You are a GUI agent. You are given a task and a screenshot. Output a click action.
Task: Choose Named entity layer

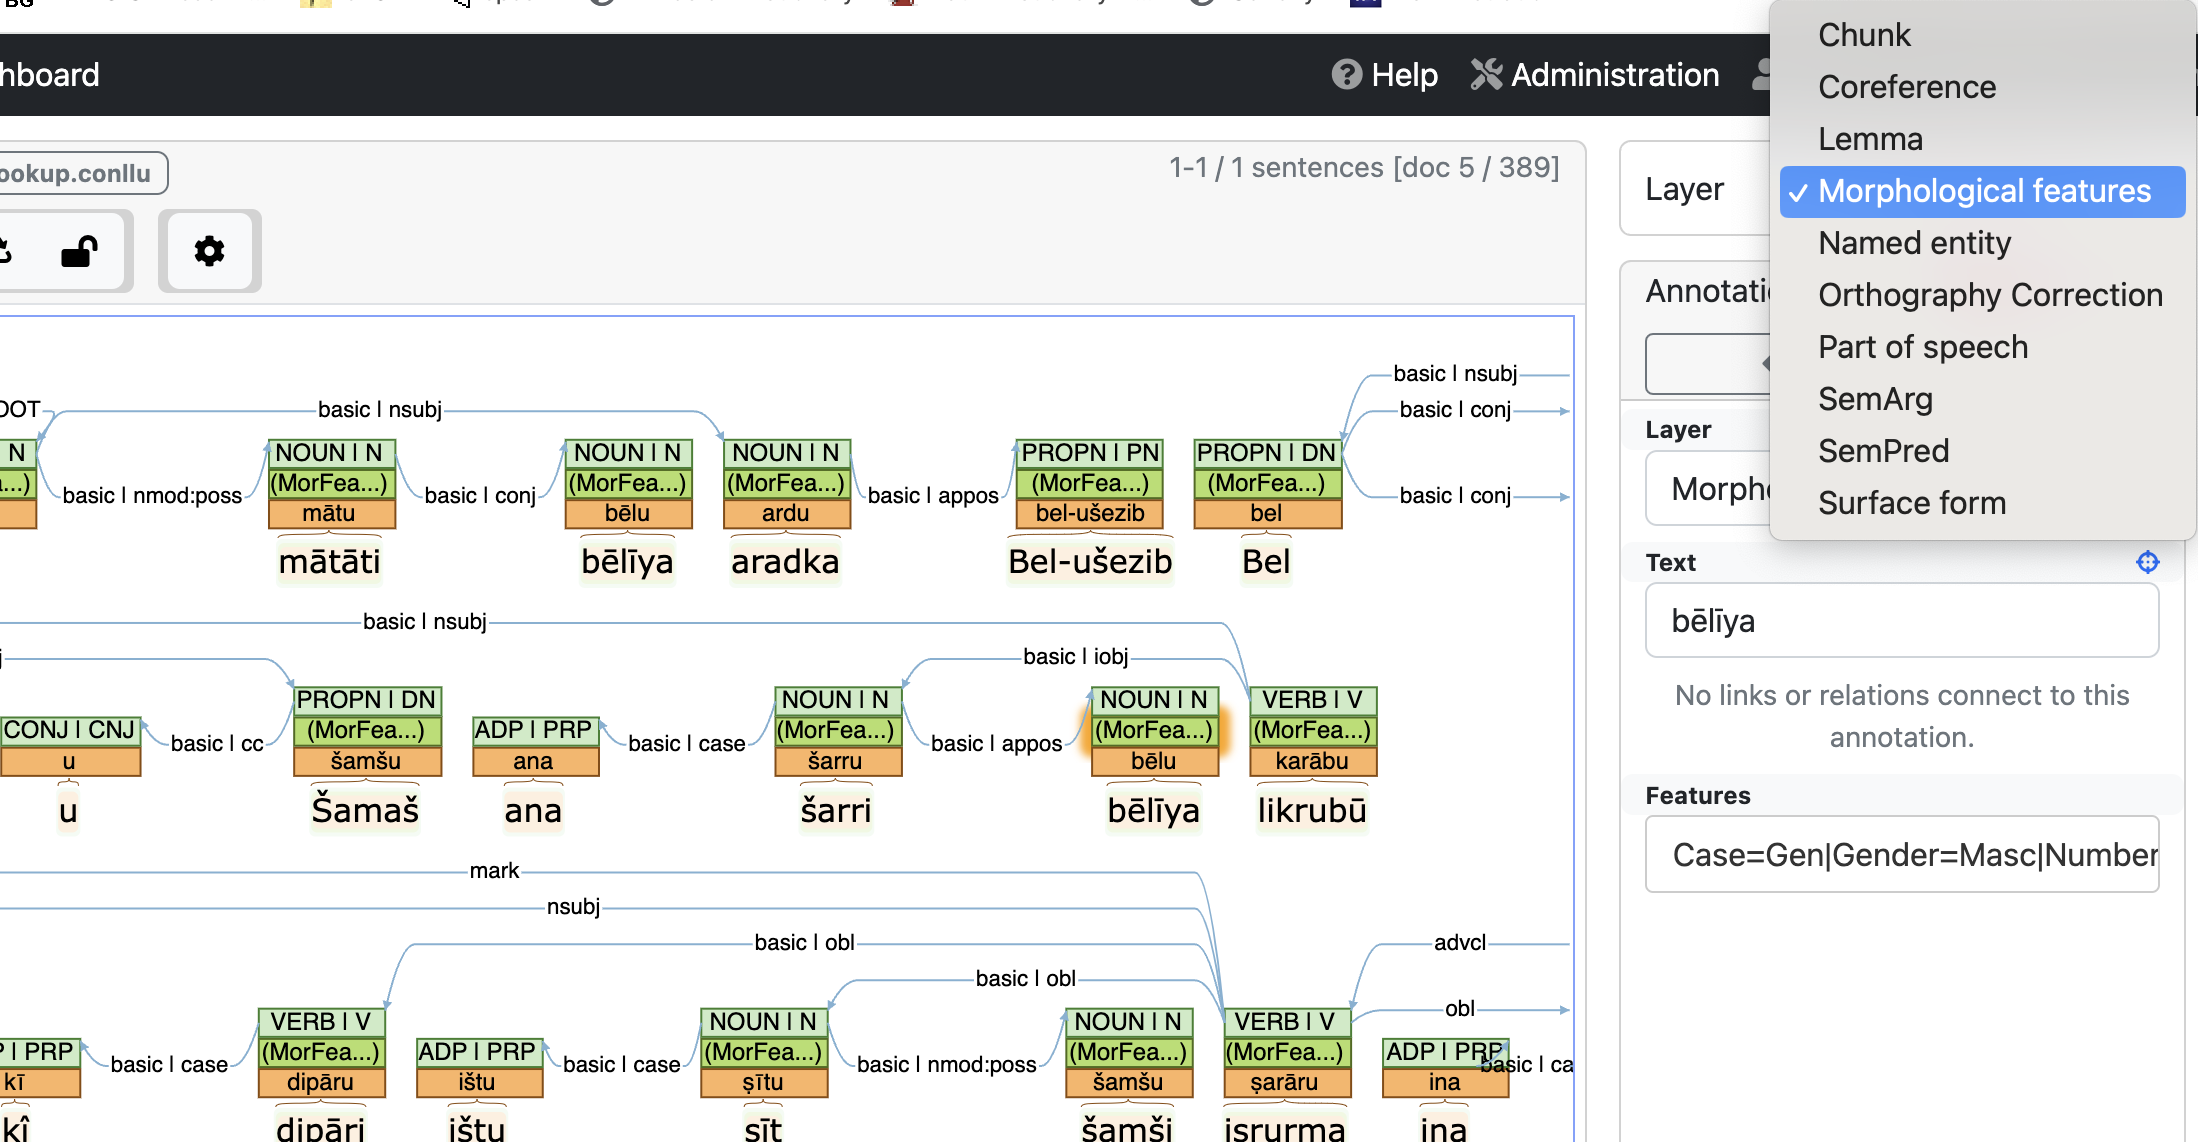coord(1914,243)
